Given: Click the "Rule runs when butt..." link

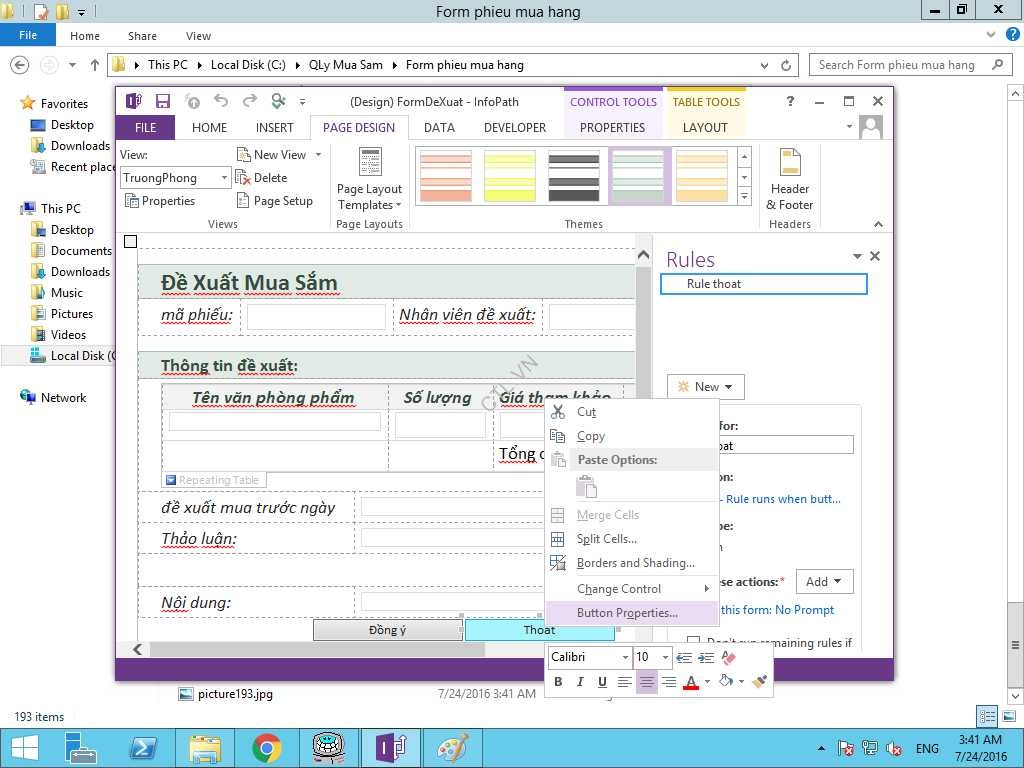Looking at the screenshot, I should click(783, 499).
